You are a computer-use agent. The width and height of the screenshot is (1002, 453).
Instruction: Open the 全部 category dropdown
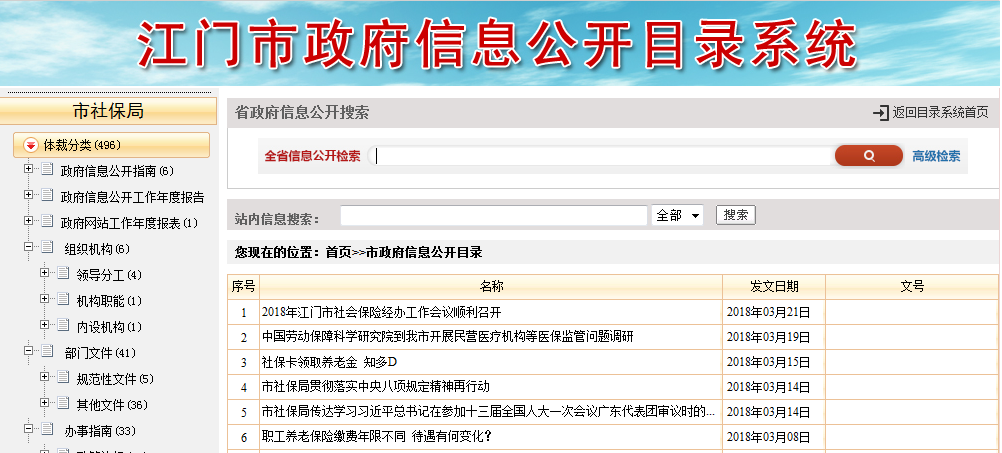(678, 215)
